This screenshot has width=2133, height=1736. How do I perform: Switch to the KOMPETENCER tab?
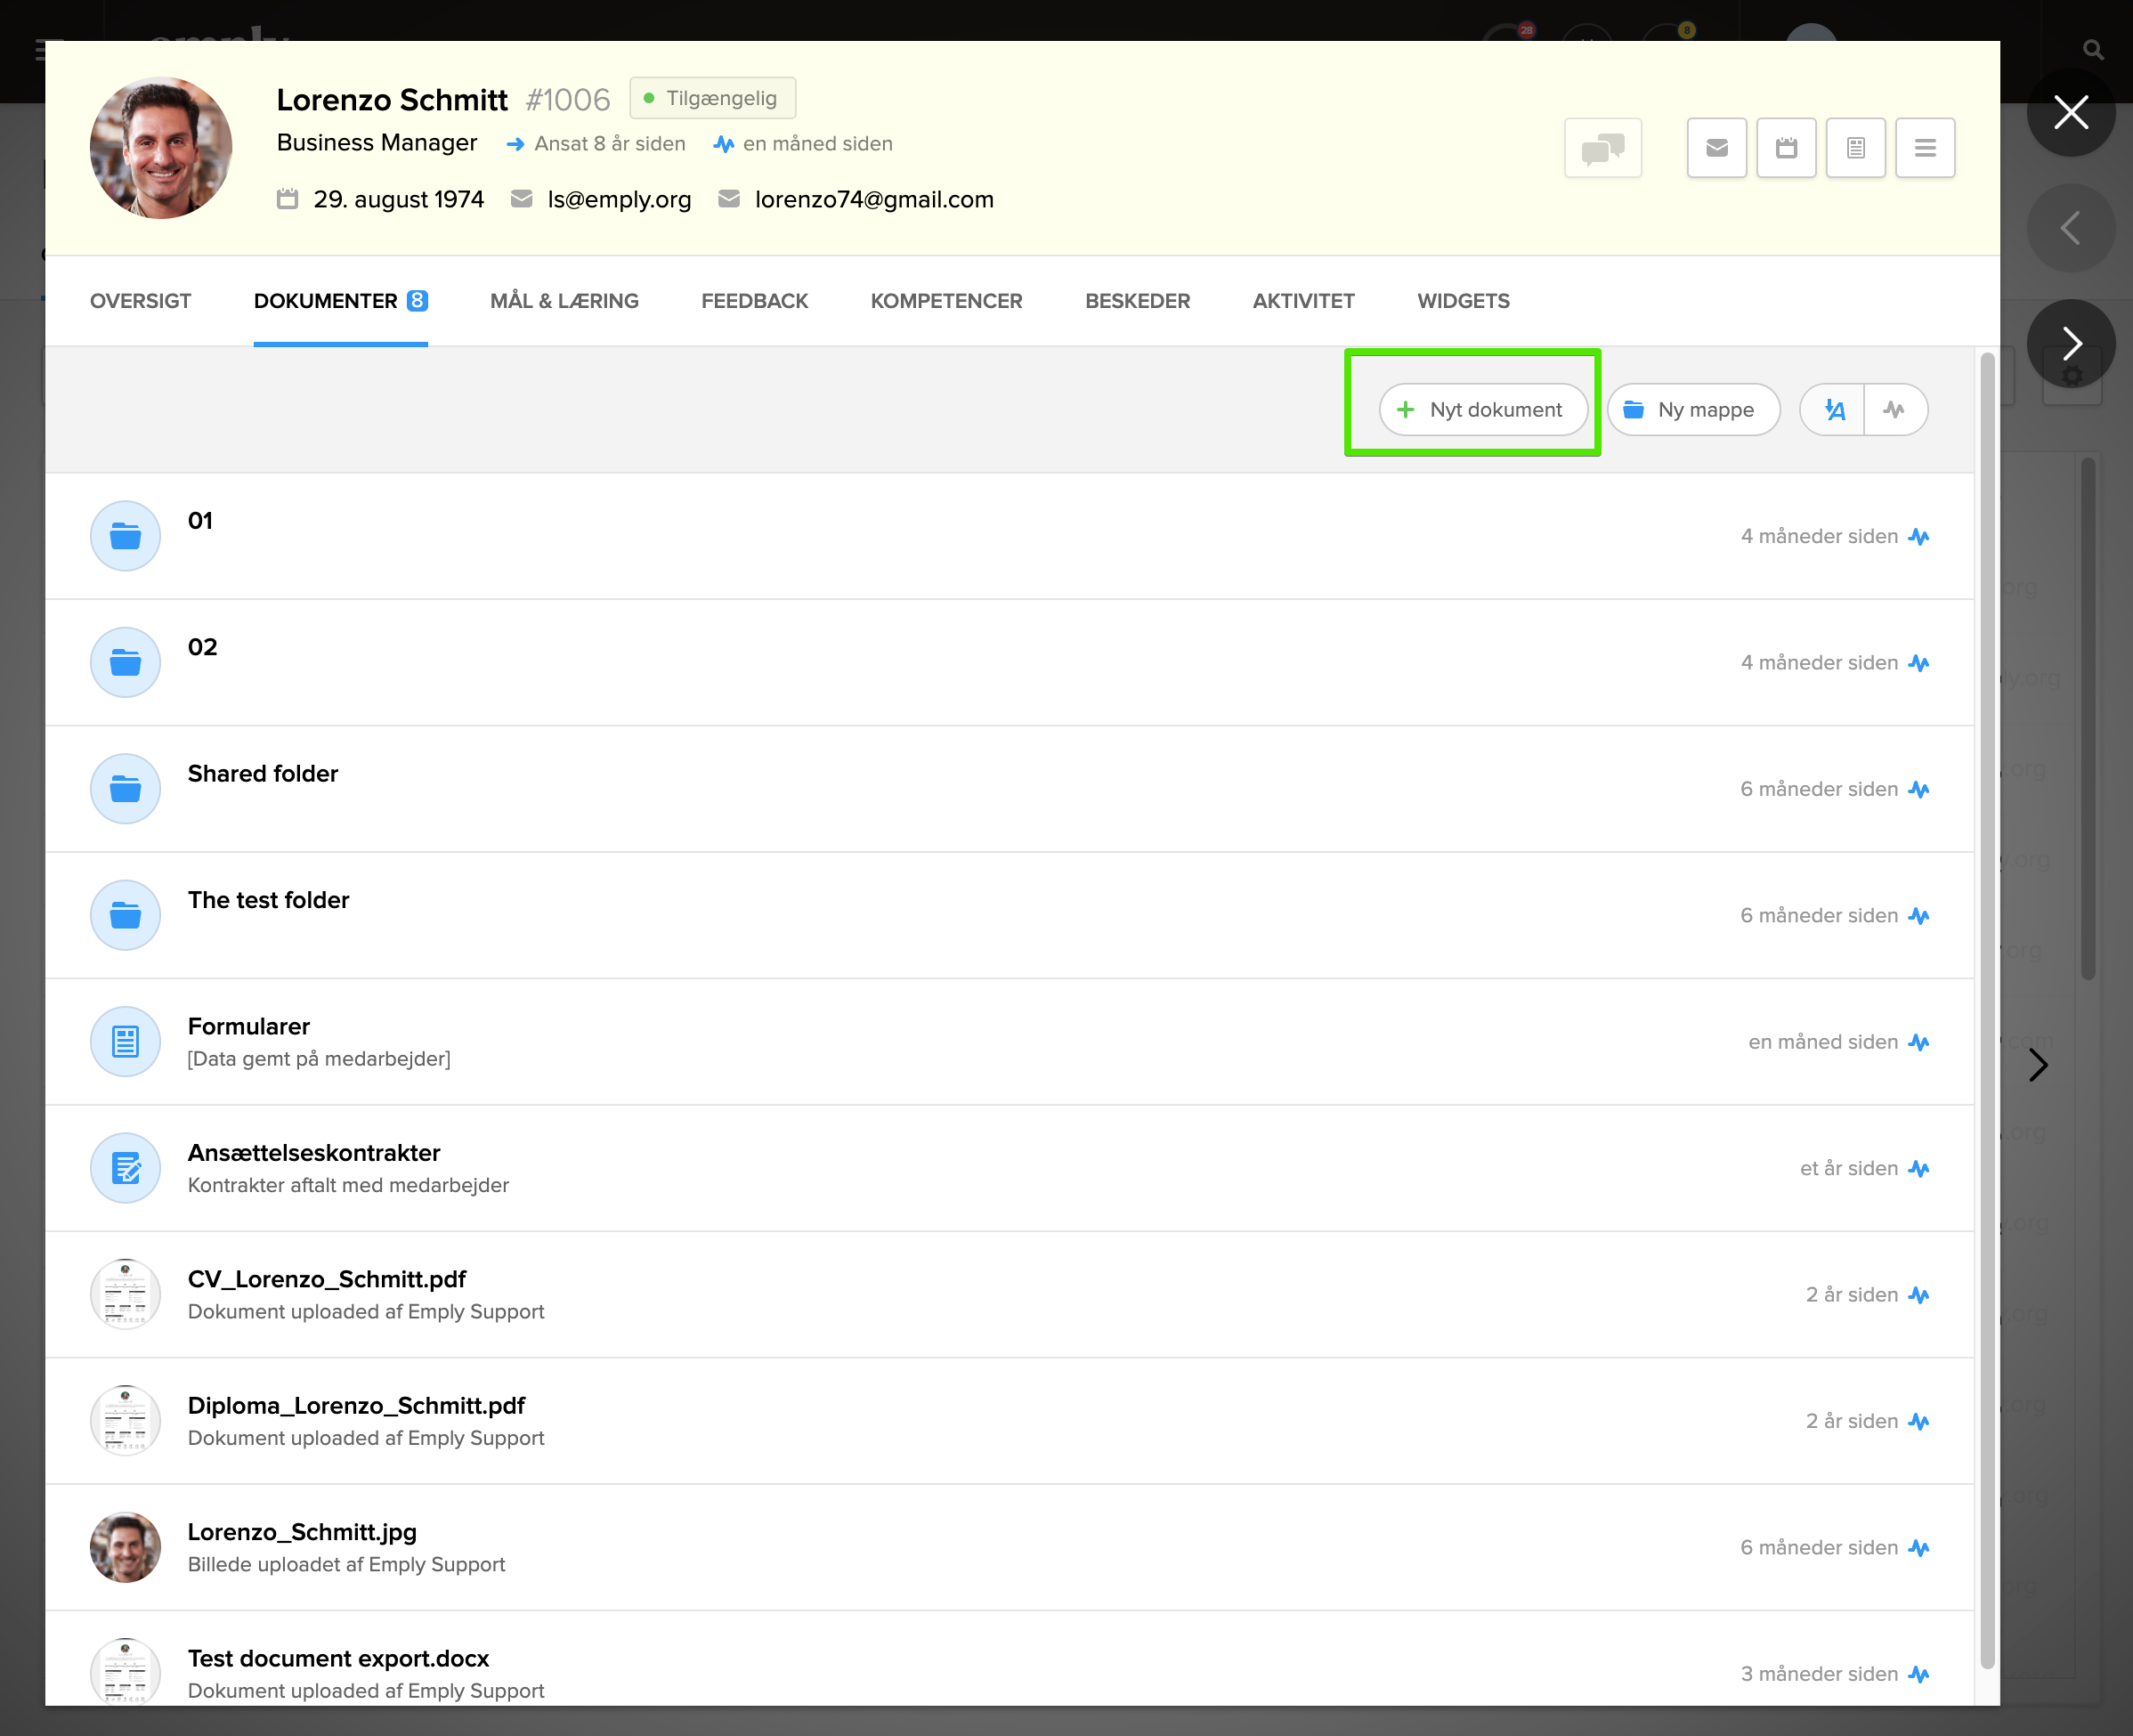pos(946,301)
